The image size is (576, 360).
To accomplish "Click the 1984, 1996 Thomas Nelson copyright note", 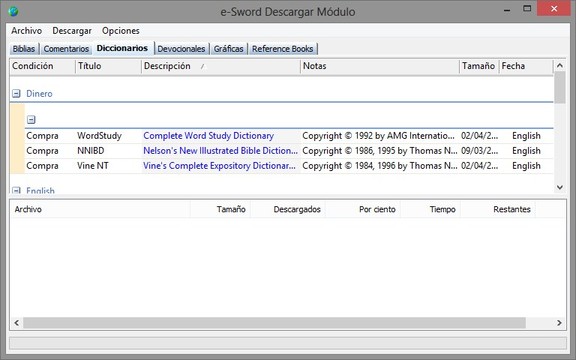I will point(380,166).
